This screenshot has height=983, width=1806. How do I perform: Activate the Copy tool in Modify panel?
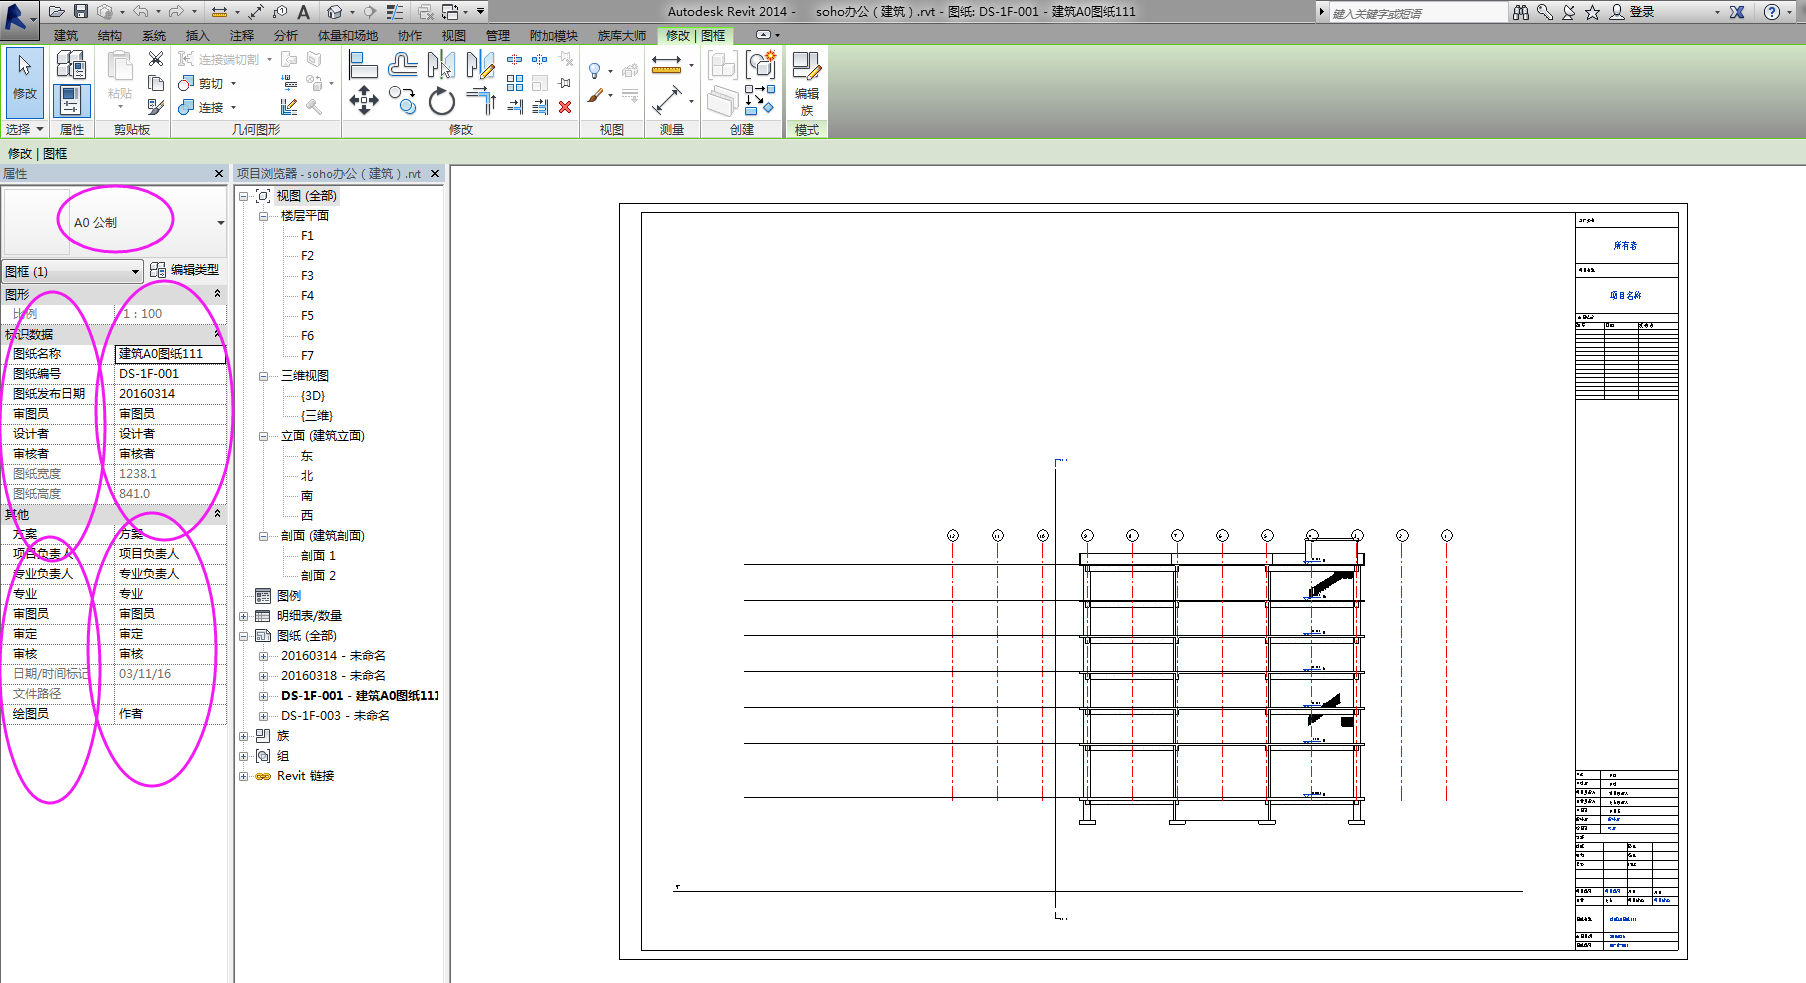click(x=402, y=100)
